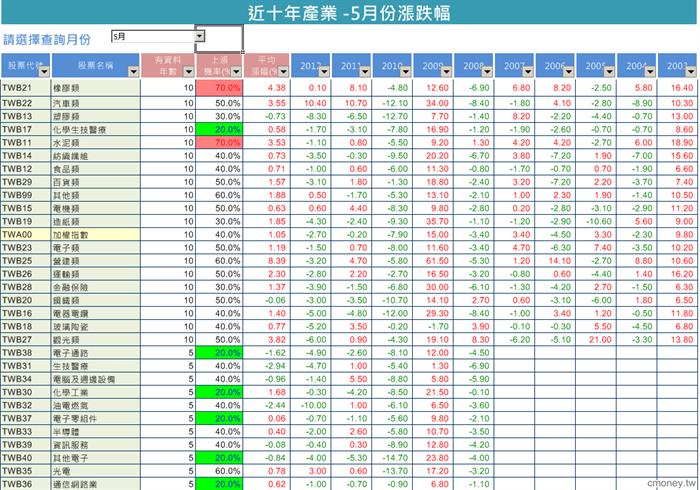
Task: Open filter dropdown for 2012 column
Action: 324,72
